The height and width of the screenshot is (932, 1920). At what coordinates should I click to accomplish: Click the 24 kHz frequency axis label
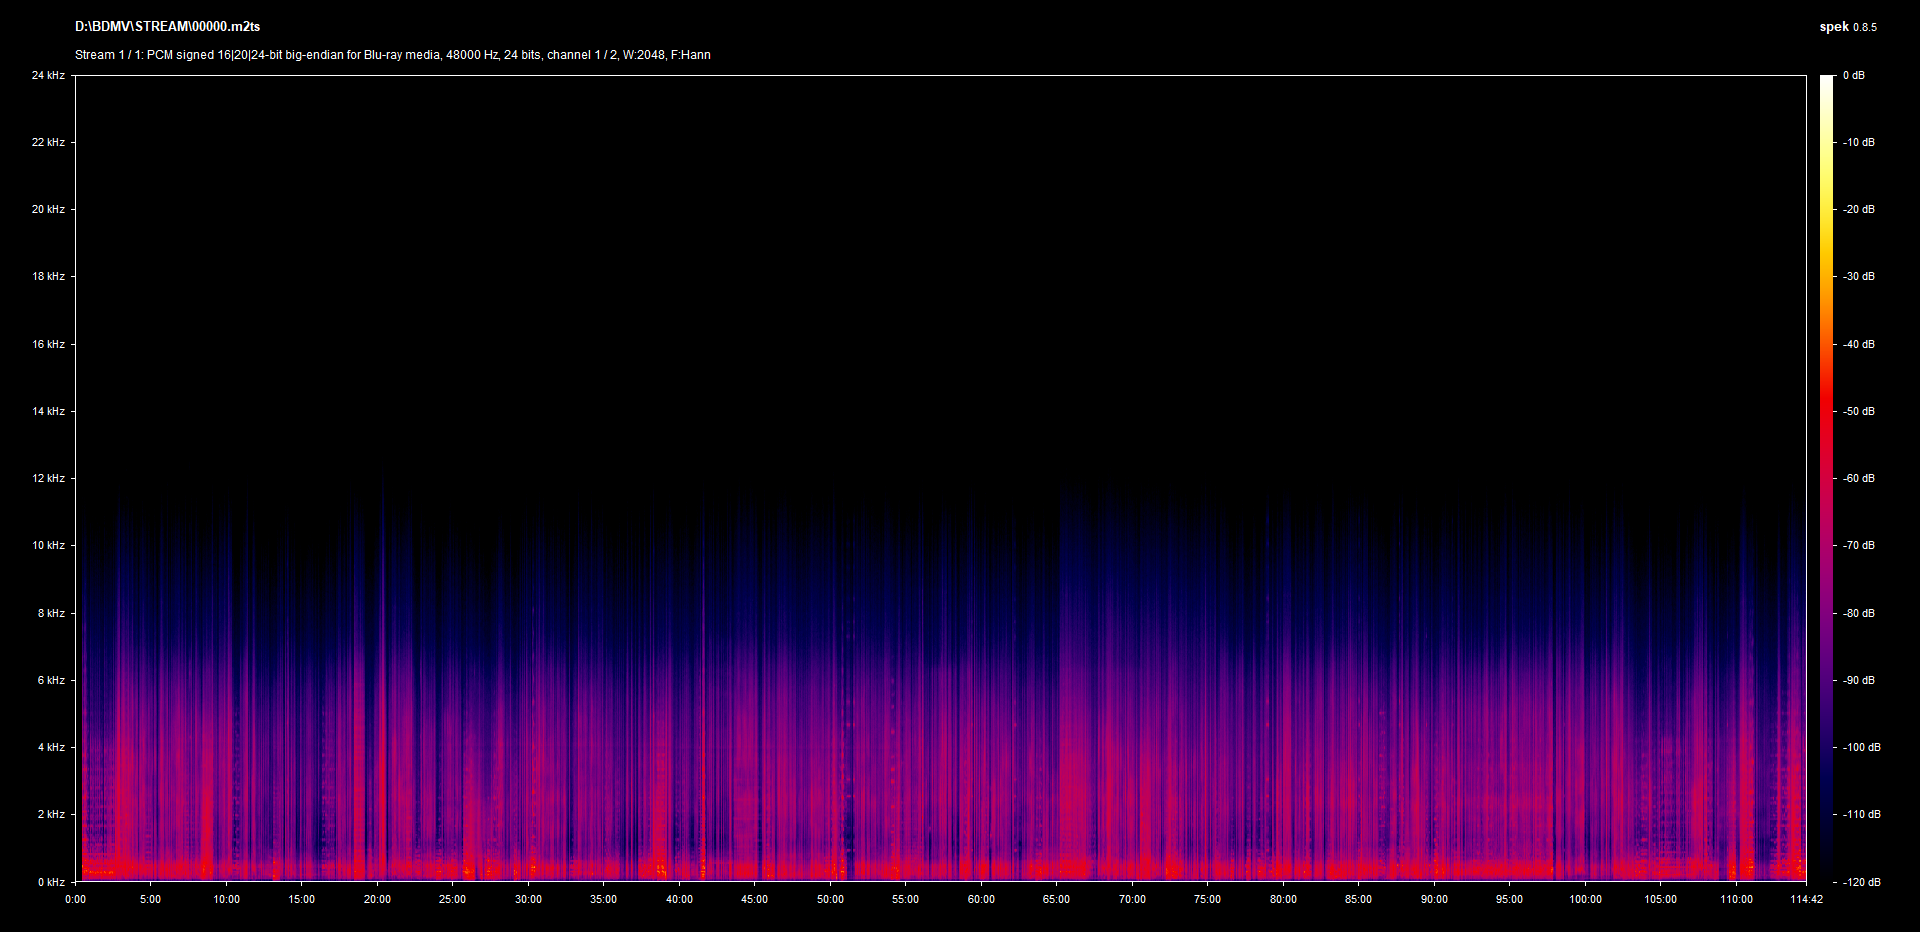(x=48, y=76)
